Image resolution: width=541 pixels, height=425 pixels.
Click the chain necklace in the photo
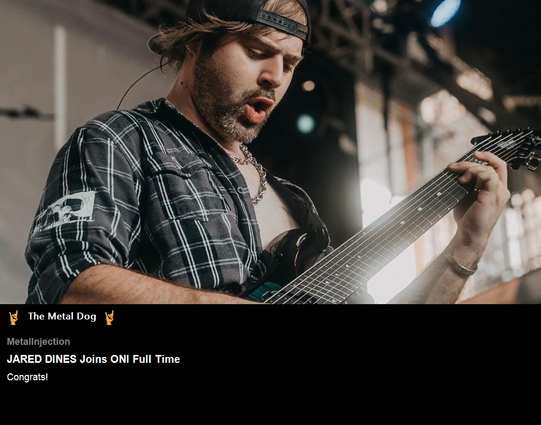252,173
